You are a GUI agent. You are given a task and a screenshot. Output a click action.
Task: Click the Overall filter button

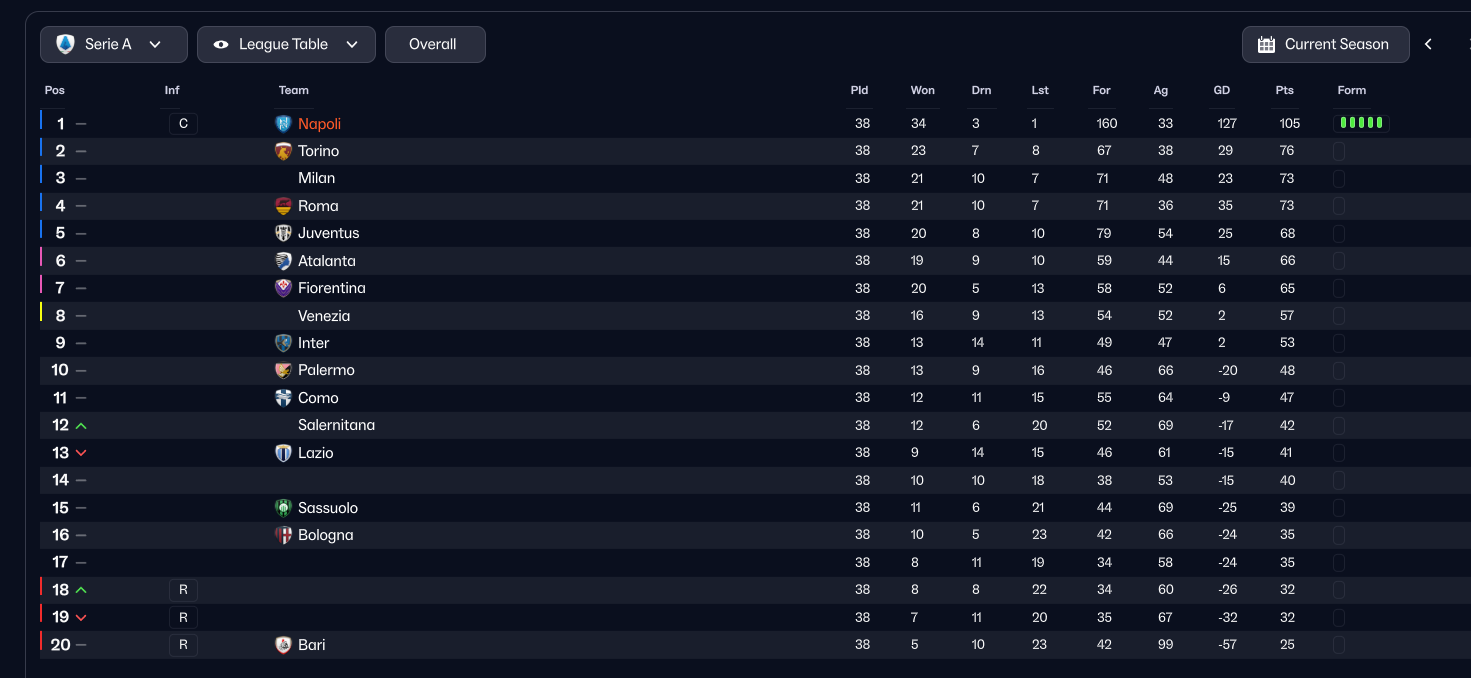click(435, 44)
